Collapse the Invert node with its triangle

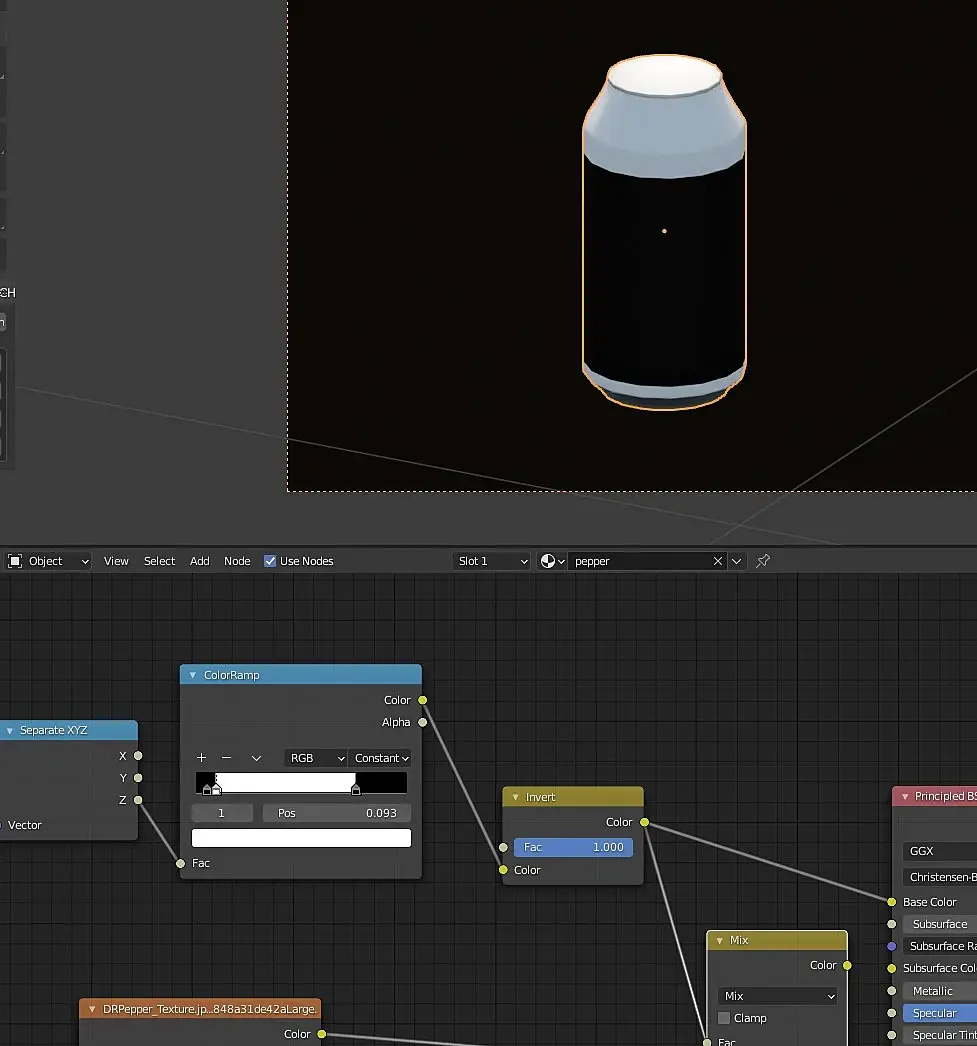pos(515,797)
